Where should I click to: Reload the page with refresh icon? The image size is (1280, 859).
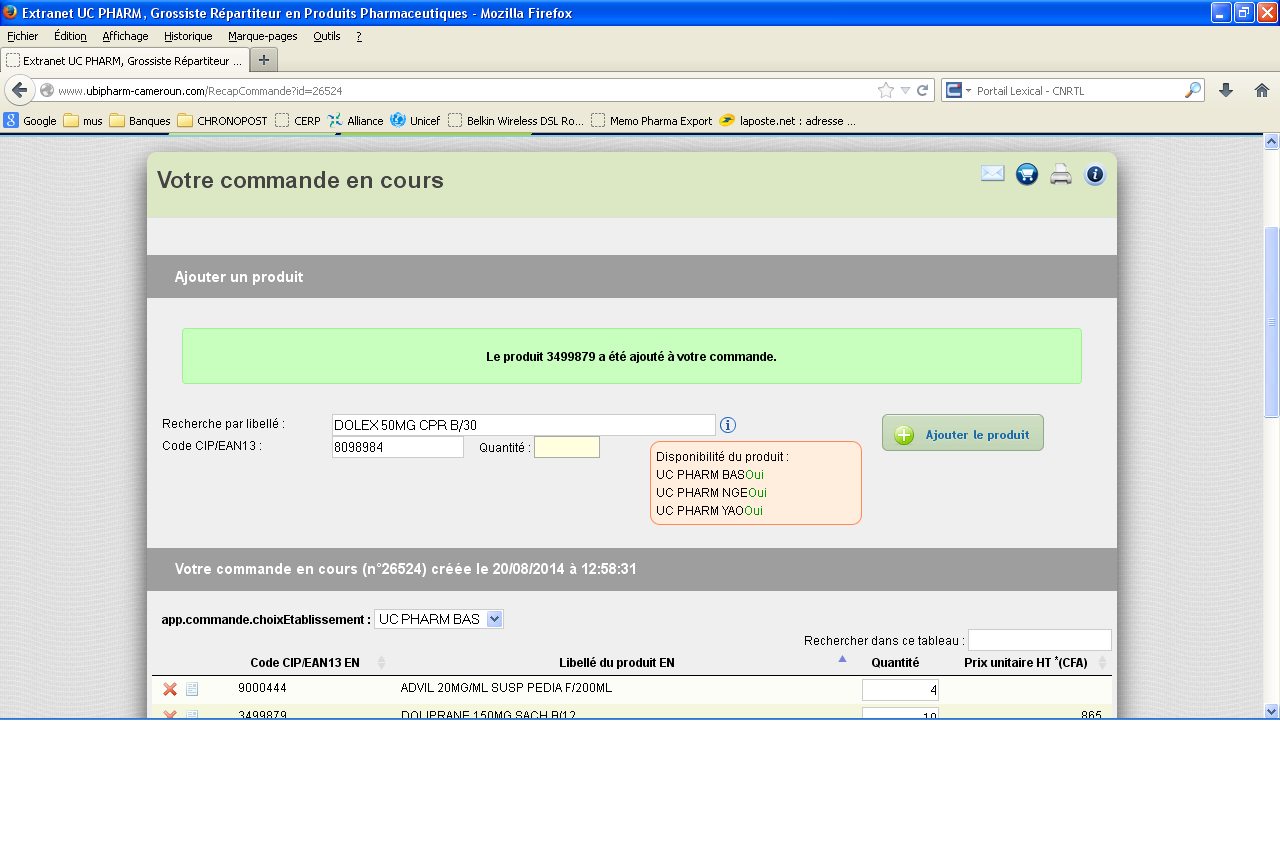923,90
